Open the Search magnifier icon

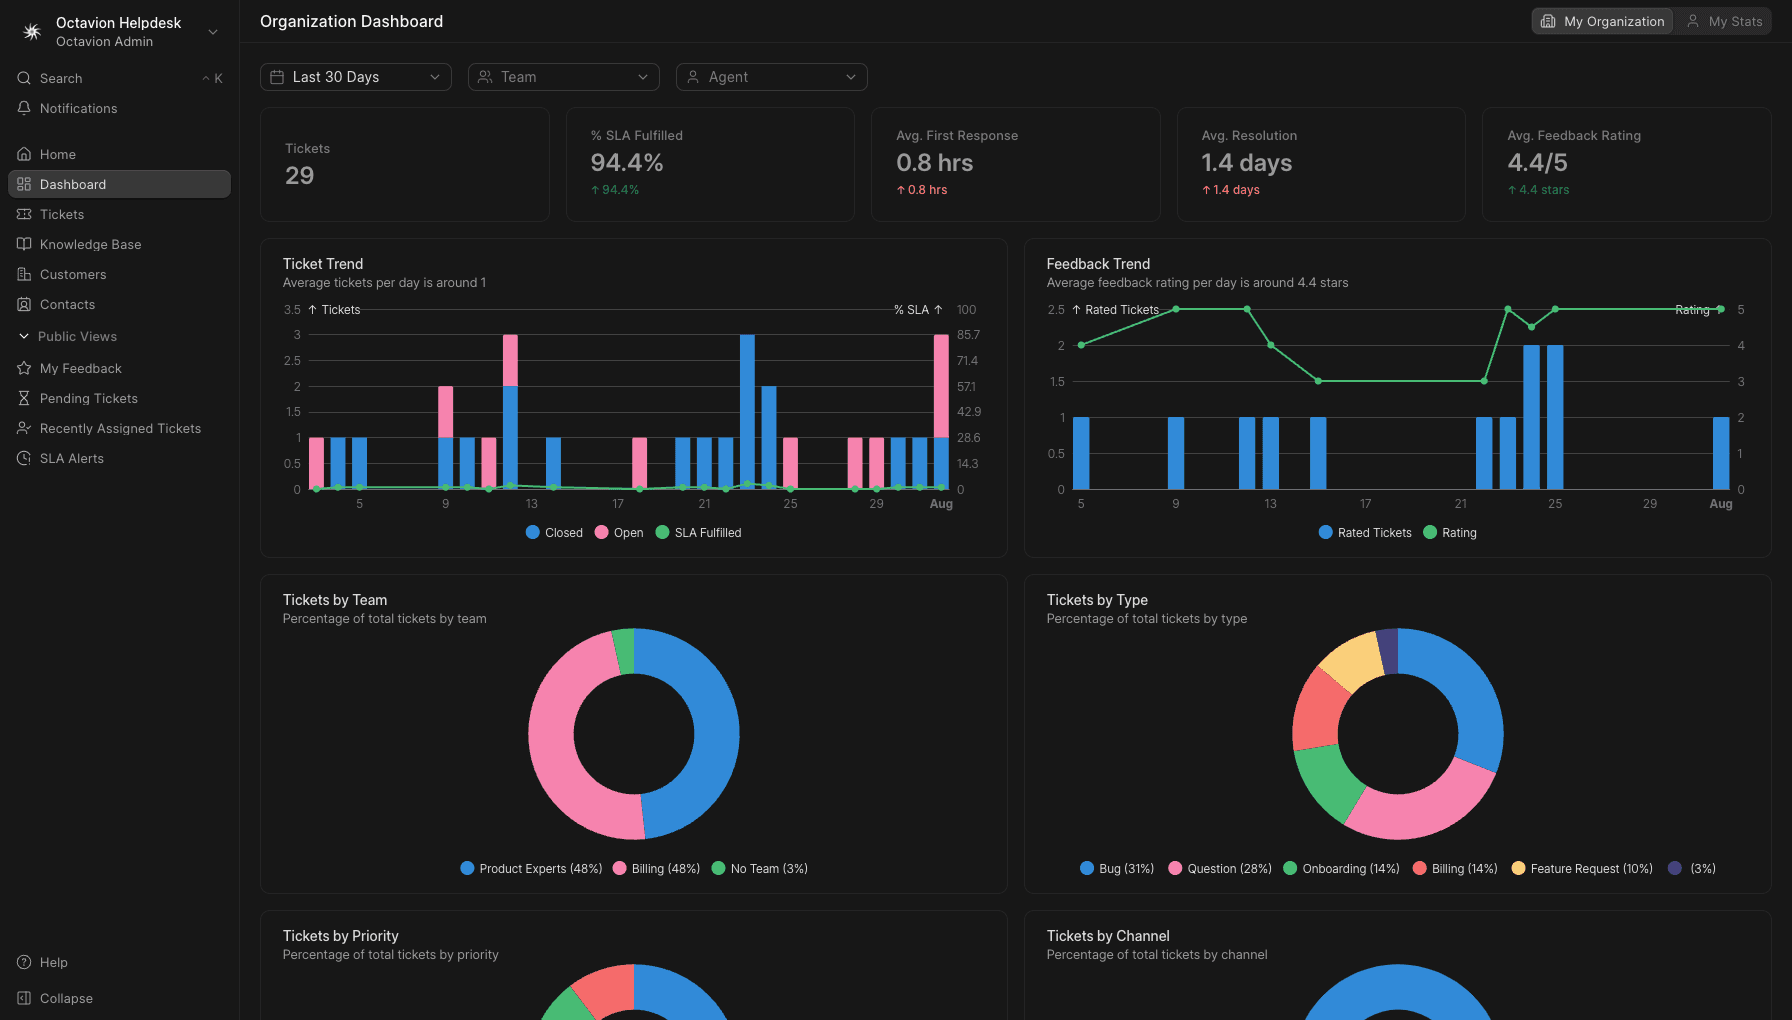tap(24, 78)
